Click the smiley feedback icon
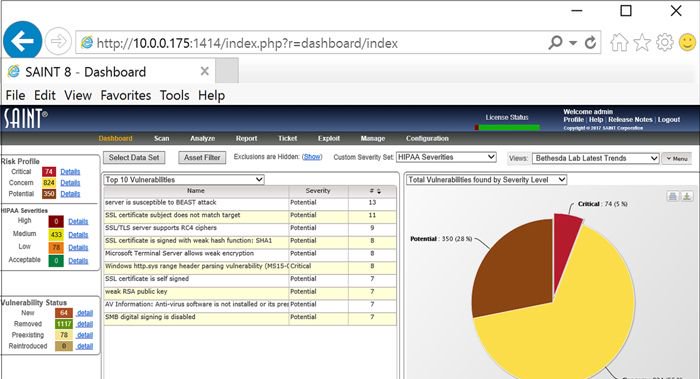The width and height of the screenshot is (700, 379). click(x=688, y=42)
